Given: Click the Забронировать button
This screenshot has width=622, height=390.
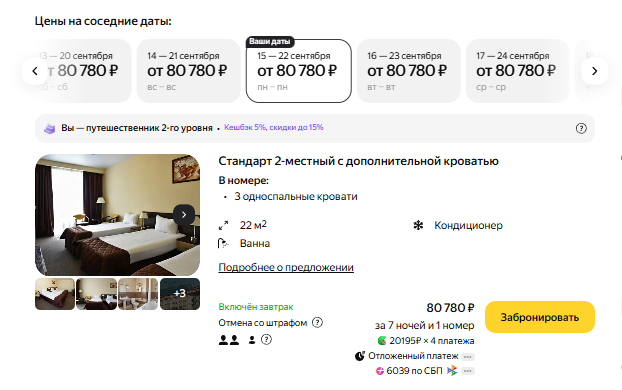Looking at the screenshot, I should point(540,317).
